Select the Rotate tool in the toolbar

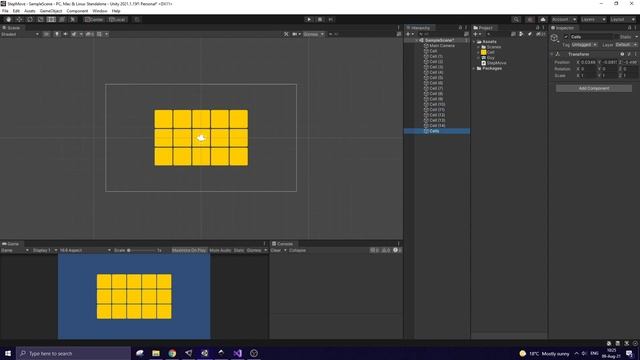coord(30,20)
